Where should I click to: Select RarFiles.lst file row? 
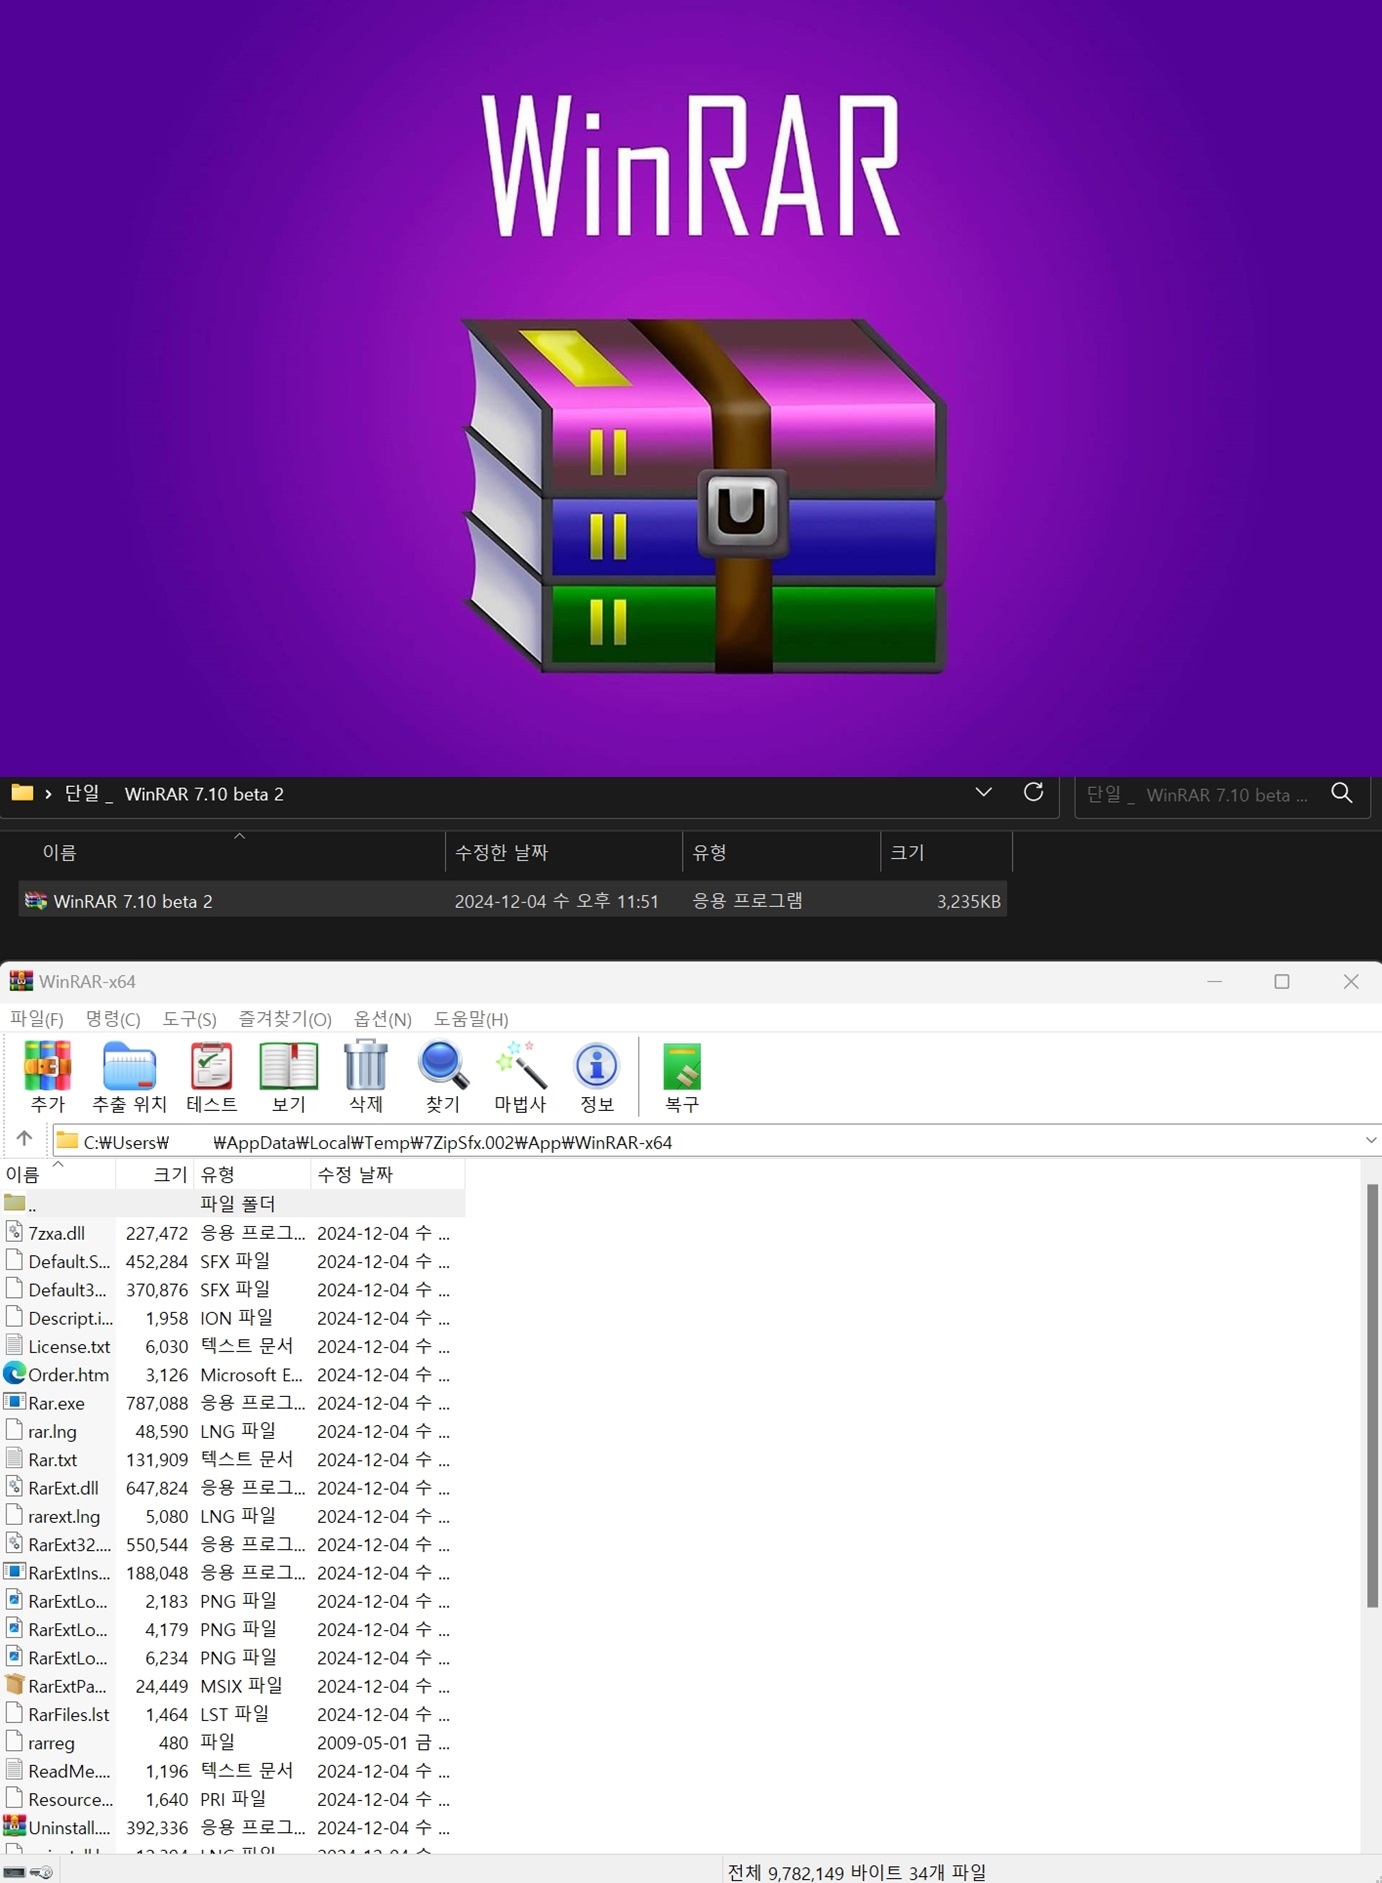[x=232, y=1714]
